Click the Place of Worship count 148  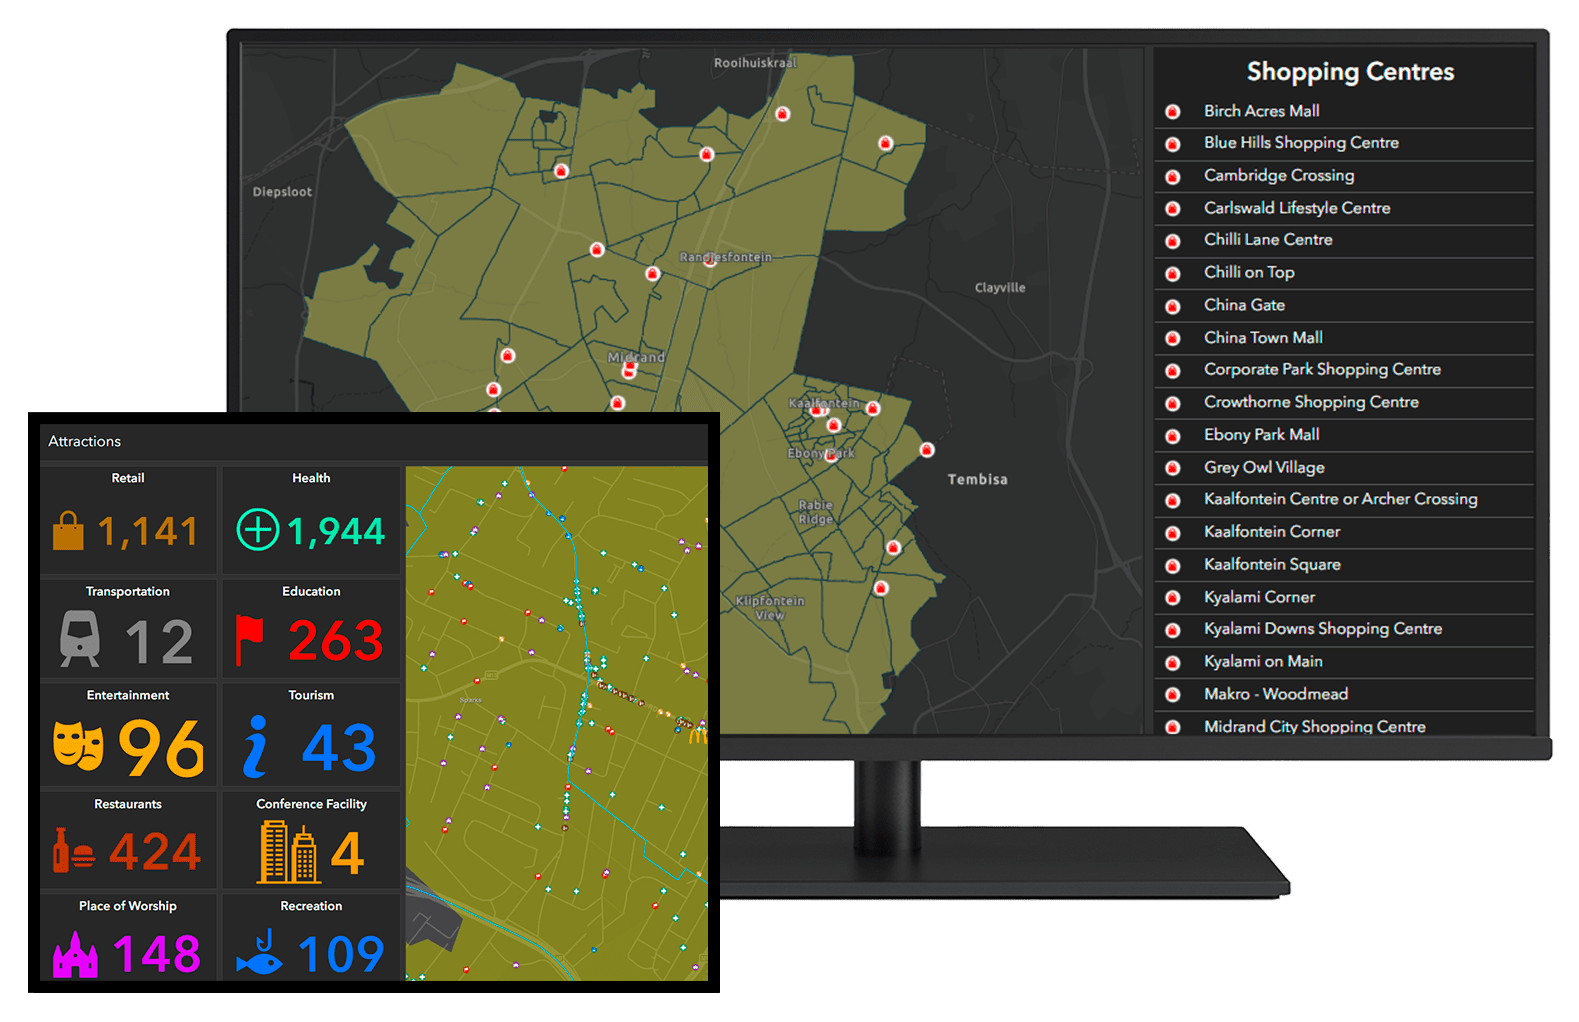pyautogui.click(x=157, y=954)
